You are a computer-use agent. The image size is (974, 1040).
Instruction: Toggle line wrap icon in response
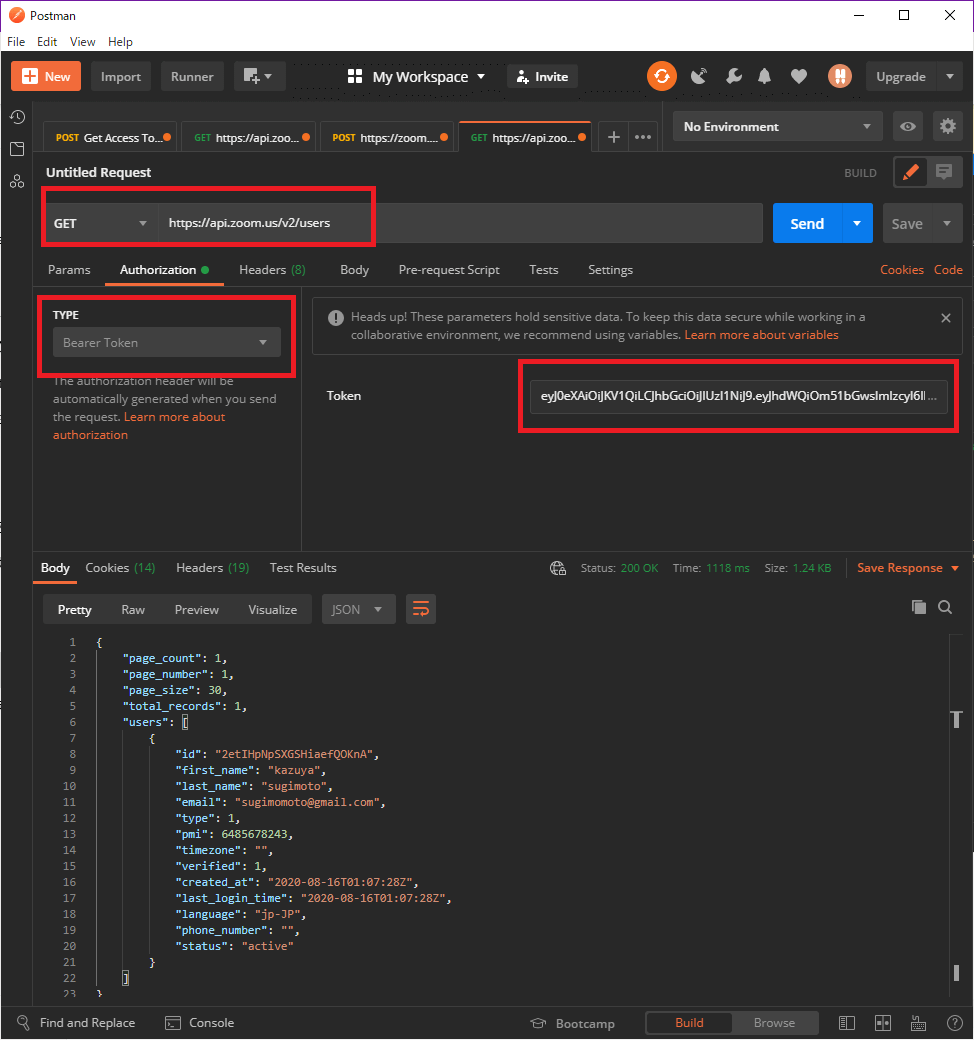(x=421, y=609)
